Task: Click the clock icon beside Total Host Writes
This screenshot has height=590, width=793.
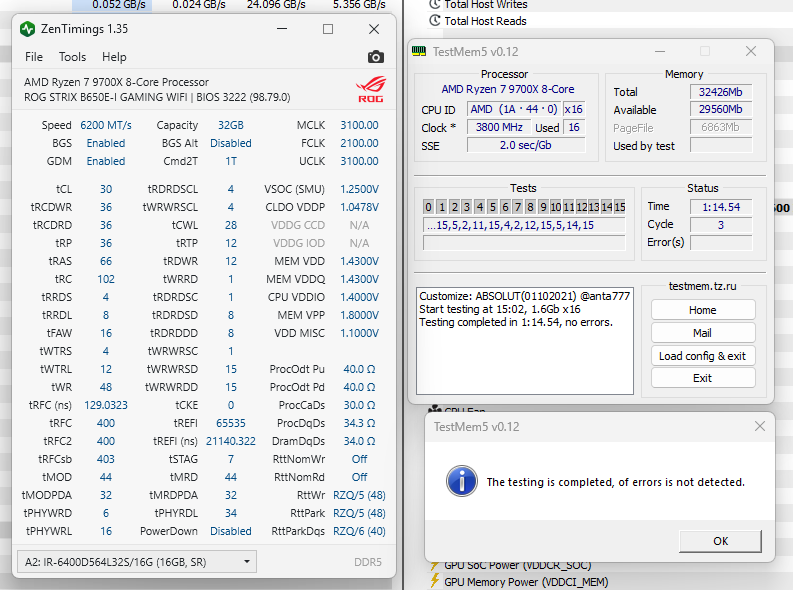Action: click(x=435, y=5)
